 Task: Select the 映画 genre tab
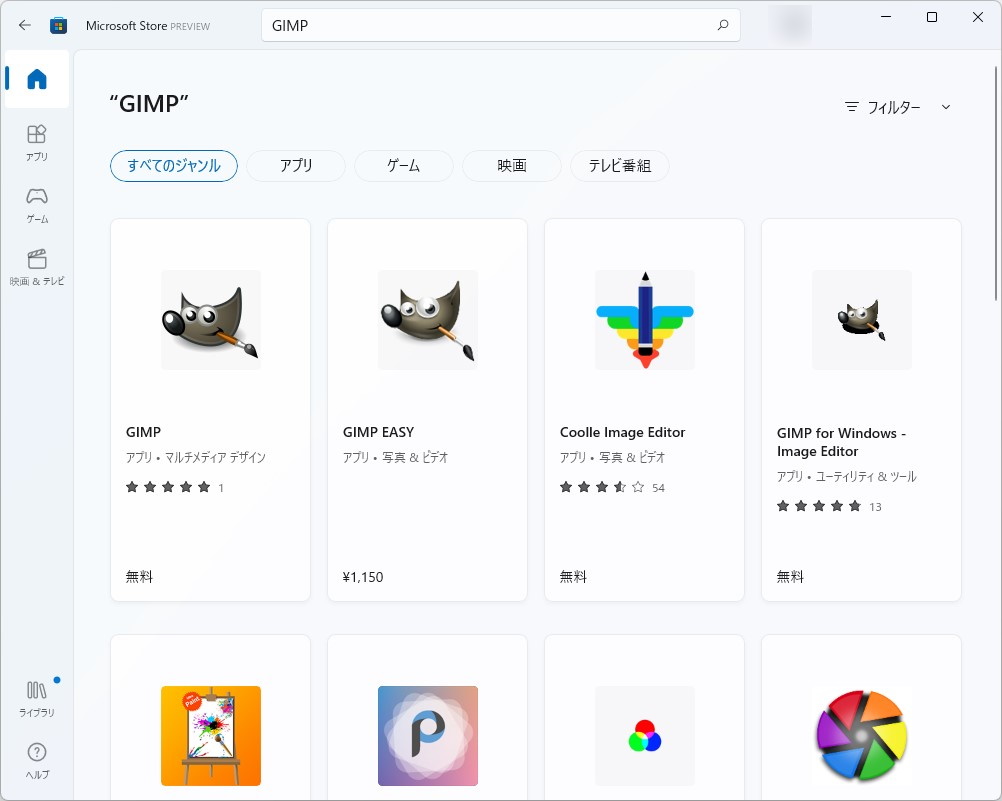pos(511,166)
